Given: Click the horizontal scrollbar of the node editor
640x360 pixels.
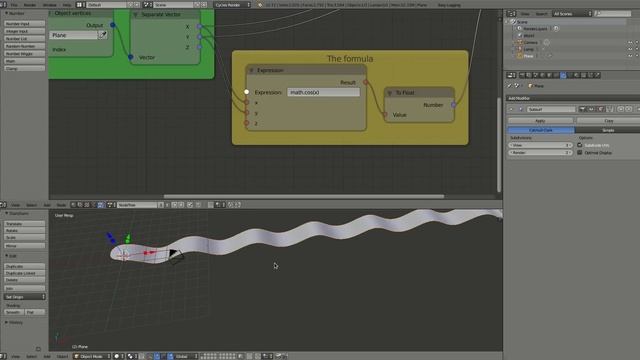Looking at the screenshot, I should point(304,196).
